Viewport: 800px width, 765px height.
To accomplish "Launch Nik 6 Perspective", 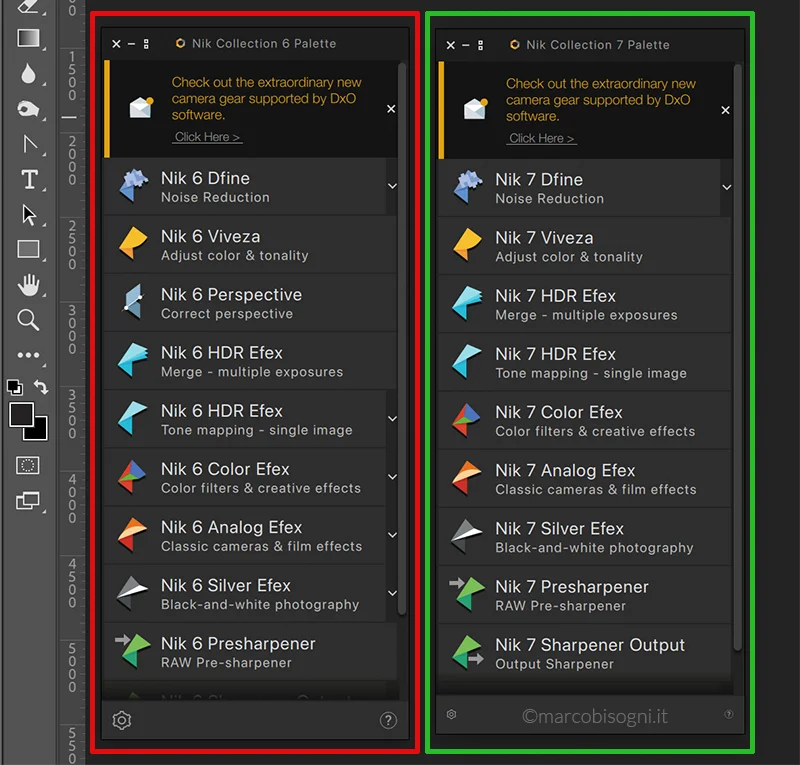I will click(250, 303).
